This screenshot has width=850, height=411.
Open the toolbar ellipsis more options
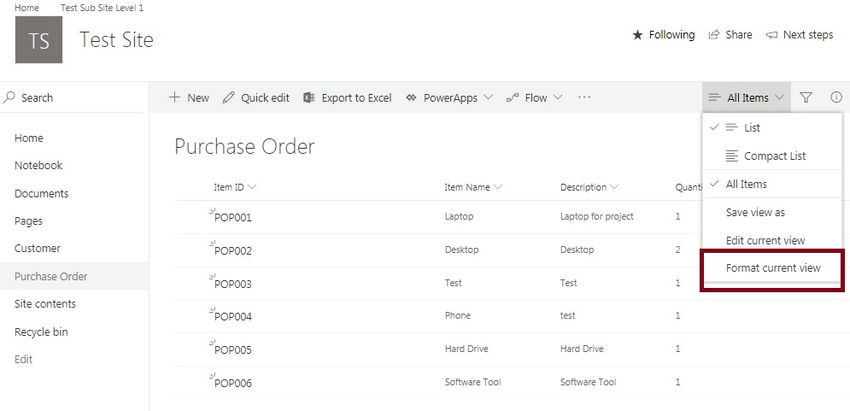[584, 98]
